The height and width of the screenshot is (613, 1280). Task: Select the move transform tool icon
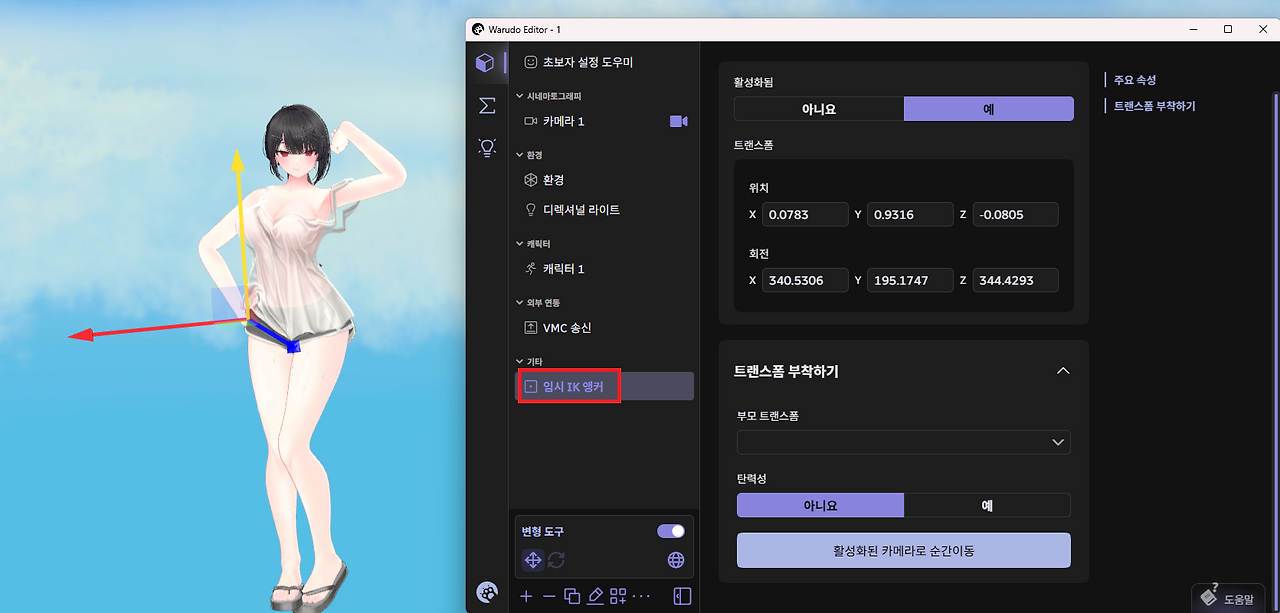[x=533, y=560]
